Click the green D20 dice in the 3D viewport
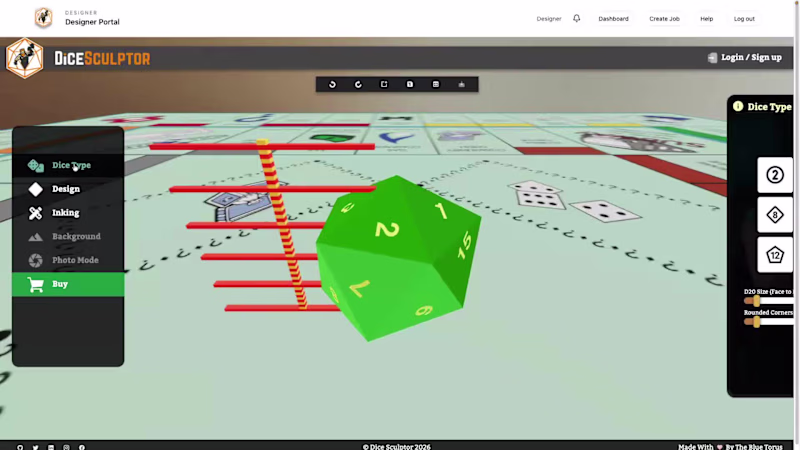800x450 pixels. (x=398, y=258)
